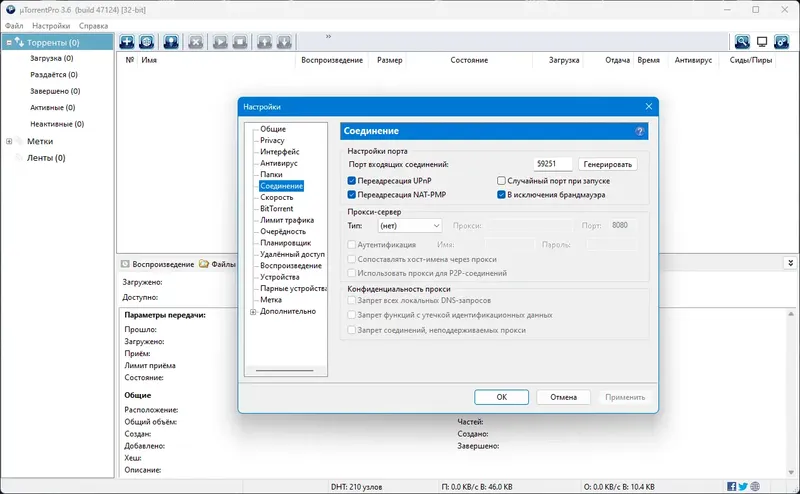Click OK in the settings dialog
The width and height of the screenshot is (800, 494).
[502, 397]
